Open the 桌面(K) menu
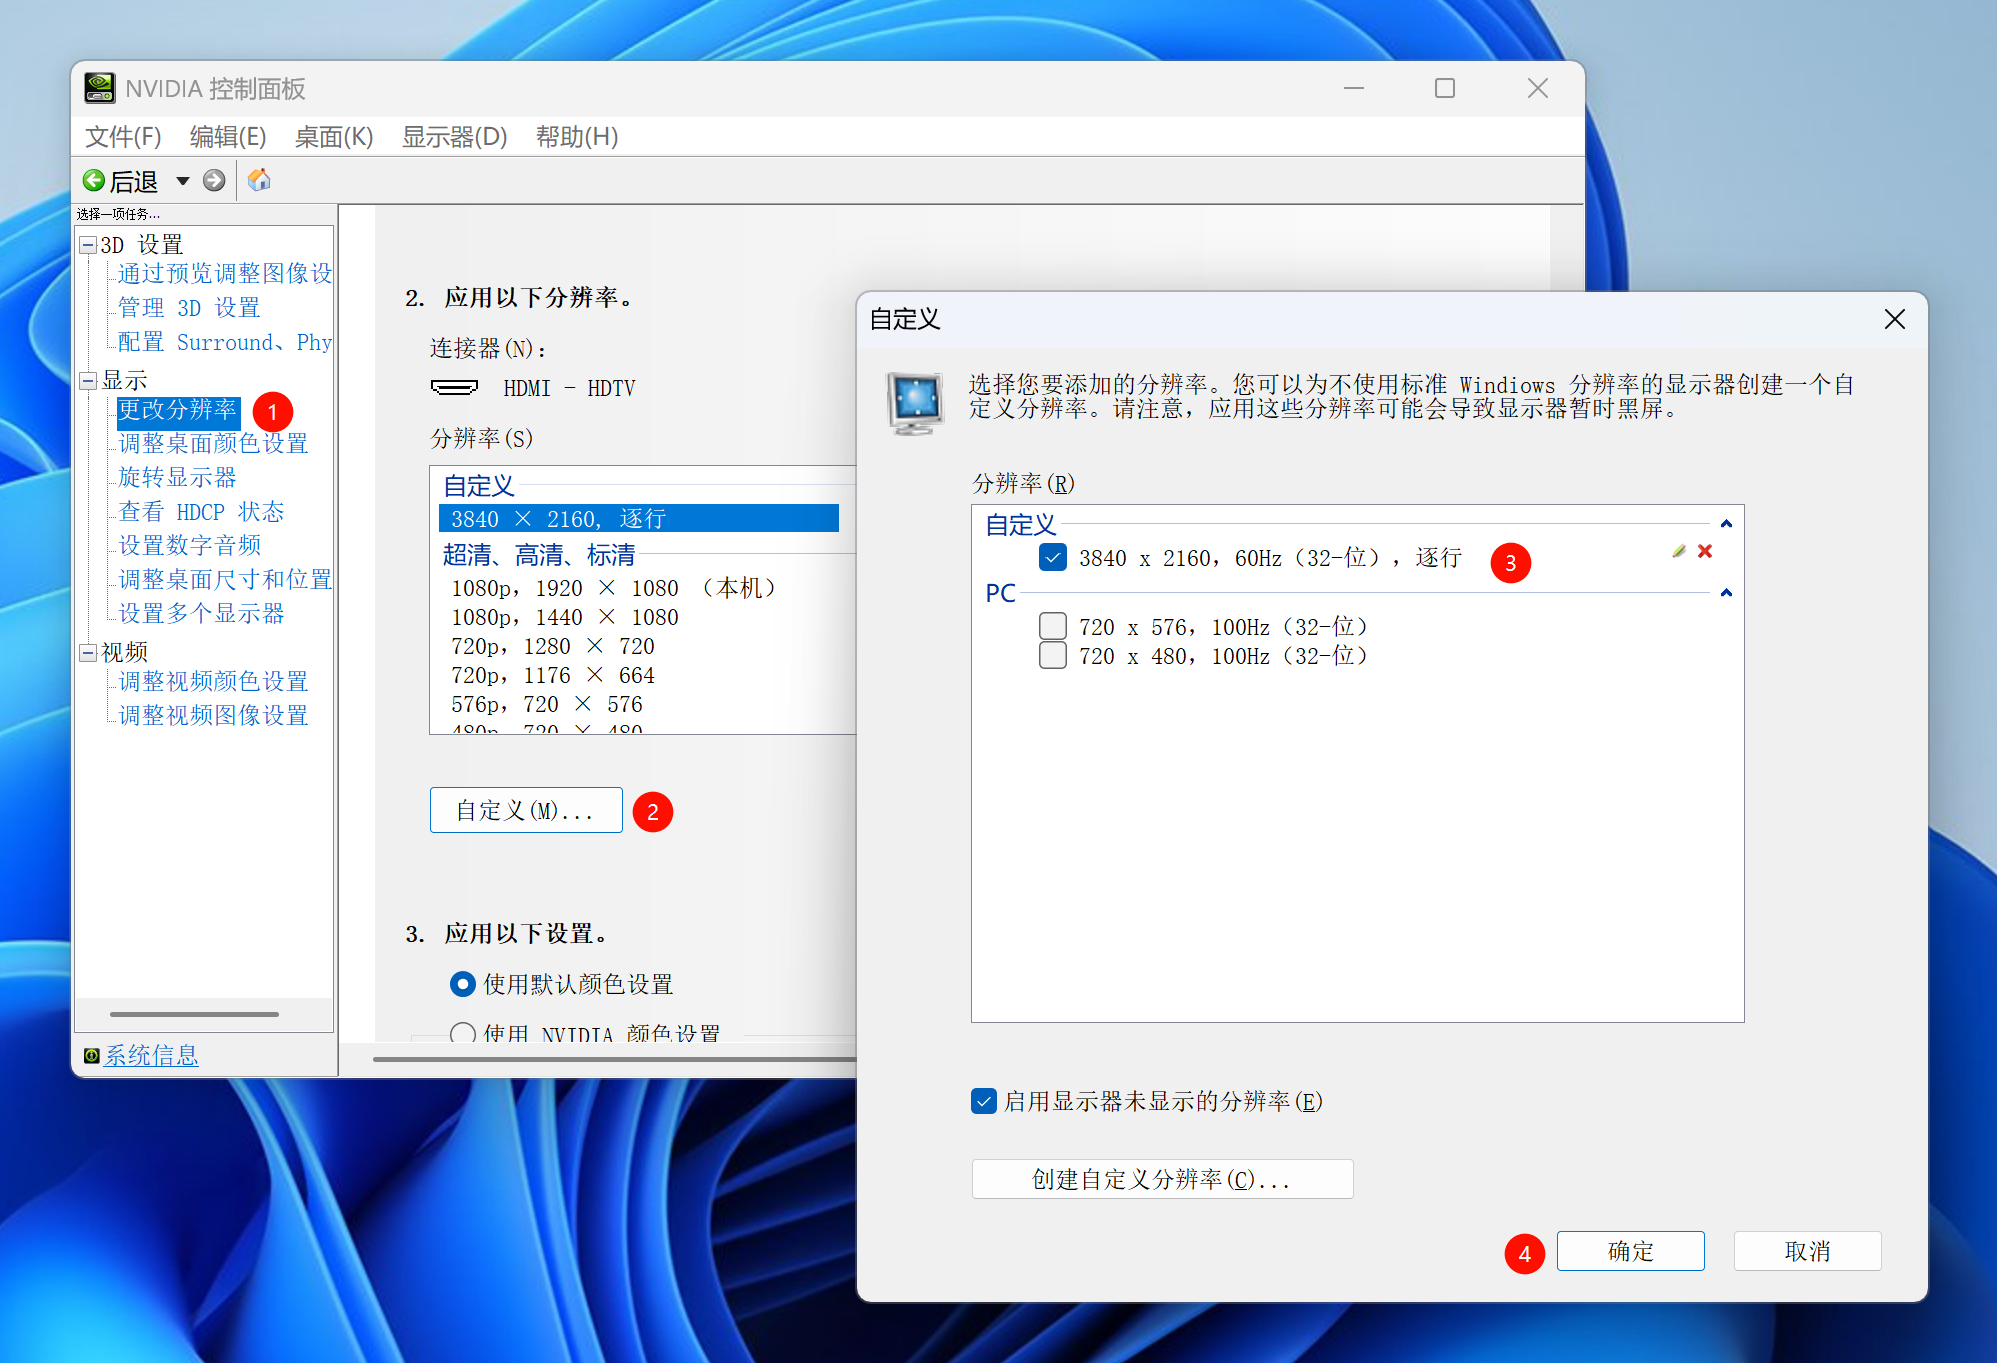The height and width of the screenshot is (1363, 1997). tap(333, 136)
